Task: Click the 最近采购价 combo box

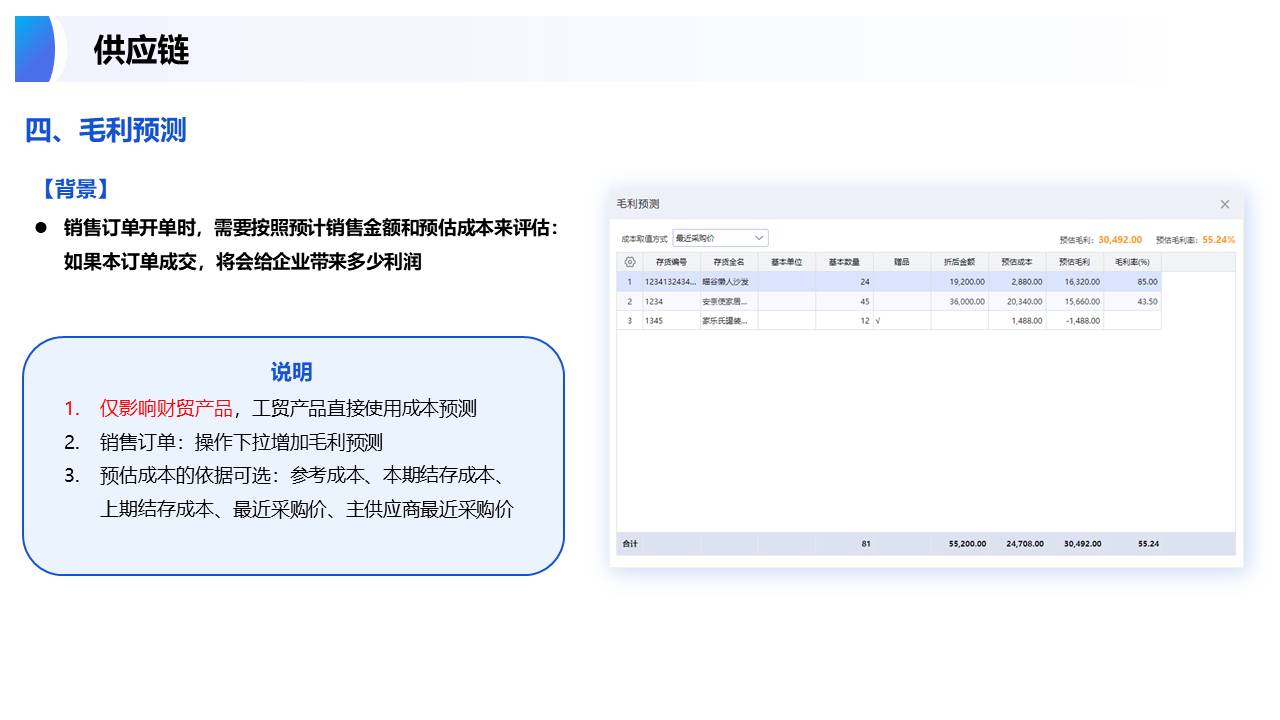Action: coord(719,238)
